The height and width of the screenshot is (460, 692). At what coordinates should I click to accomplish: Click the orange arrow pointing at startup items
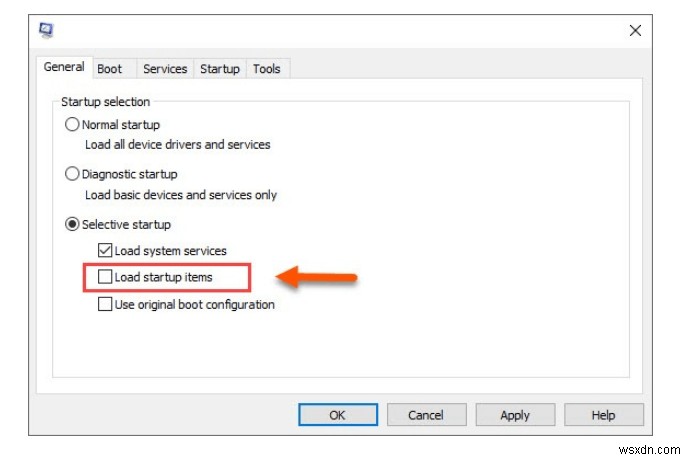tap(316, 277)
